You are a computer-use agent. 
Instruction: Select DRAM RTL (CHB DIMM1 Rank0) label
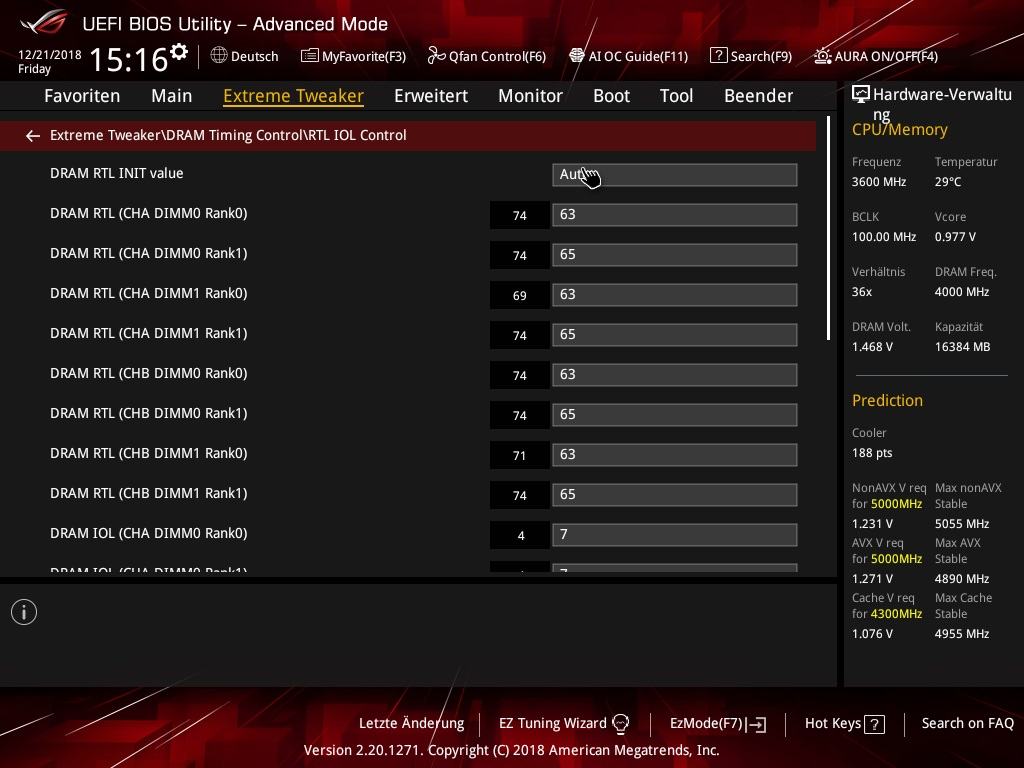149,454
